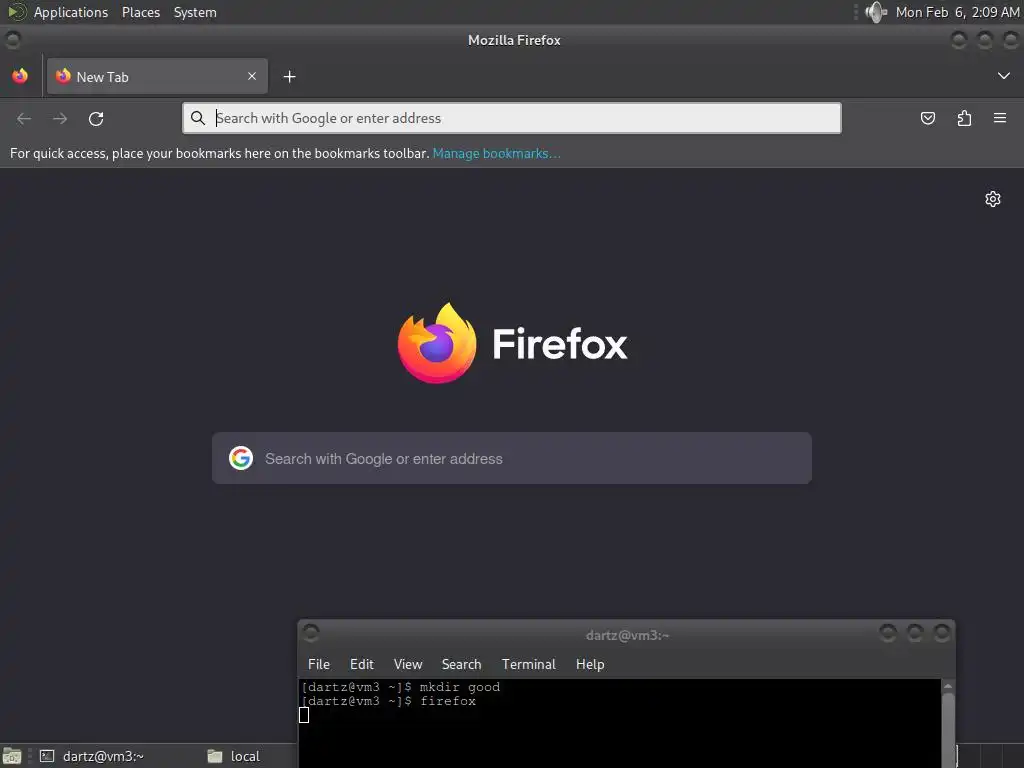Open the Applications system menu
This screenshot has height=768, width=1024.
[71, 12]
